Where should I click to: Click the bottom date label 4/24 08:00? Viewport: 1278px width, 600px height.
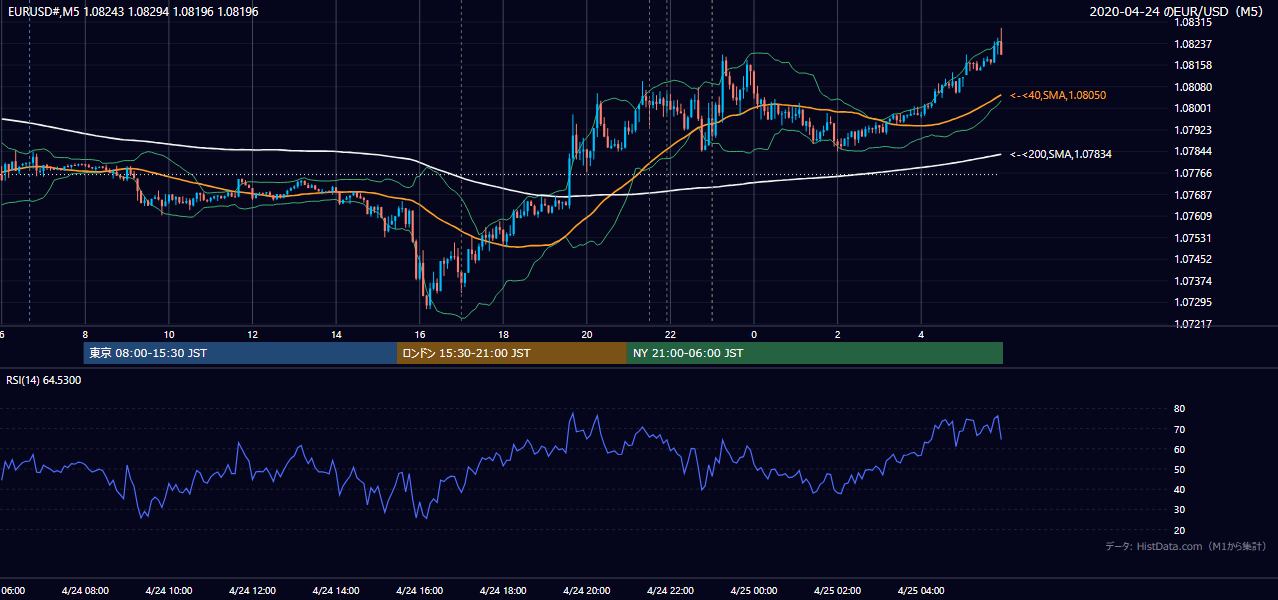[x=85, y=590]
